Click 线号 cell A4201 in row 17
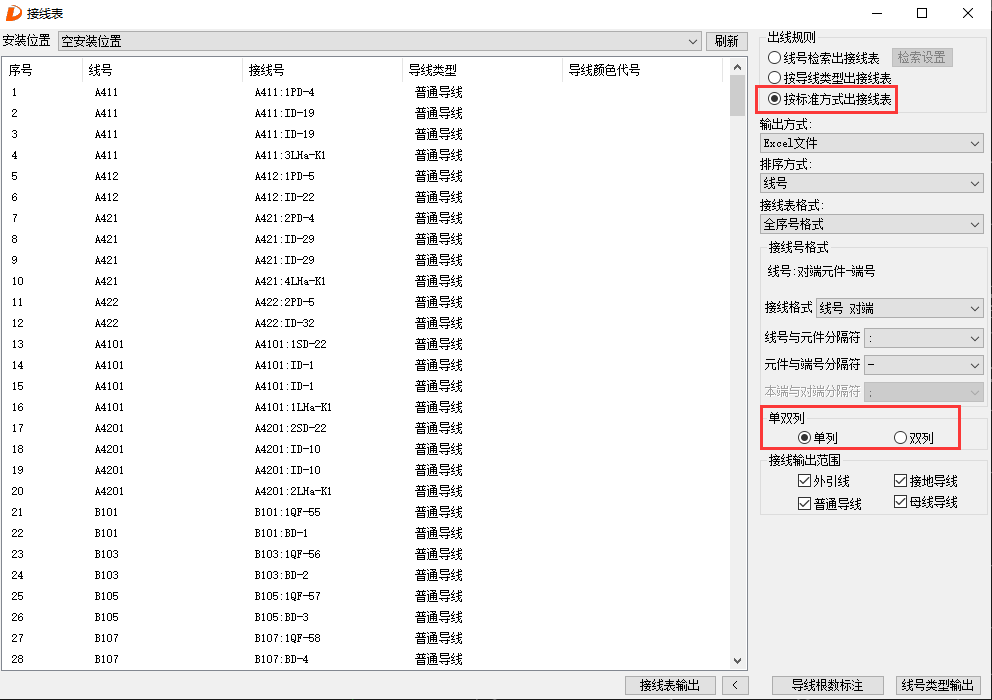 (109, 428)
